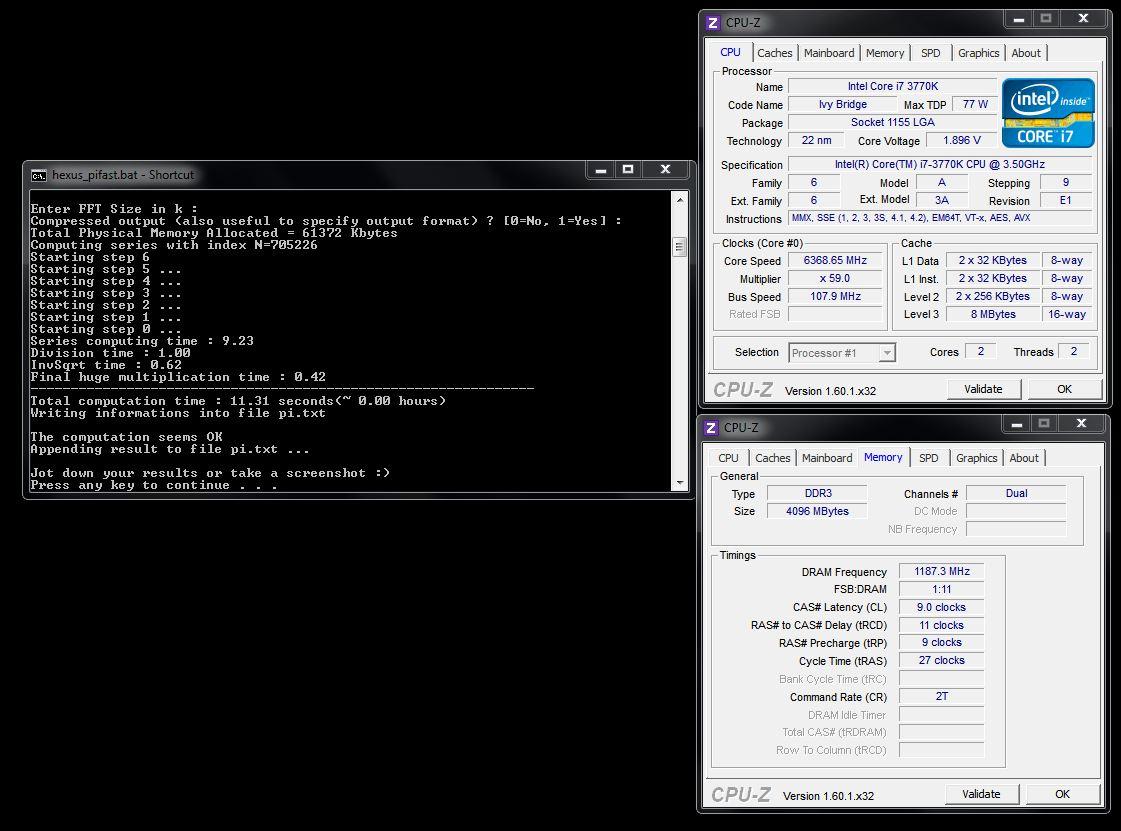Close the bottom CPU-Z Memory window

[x=1081, y=423]
